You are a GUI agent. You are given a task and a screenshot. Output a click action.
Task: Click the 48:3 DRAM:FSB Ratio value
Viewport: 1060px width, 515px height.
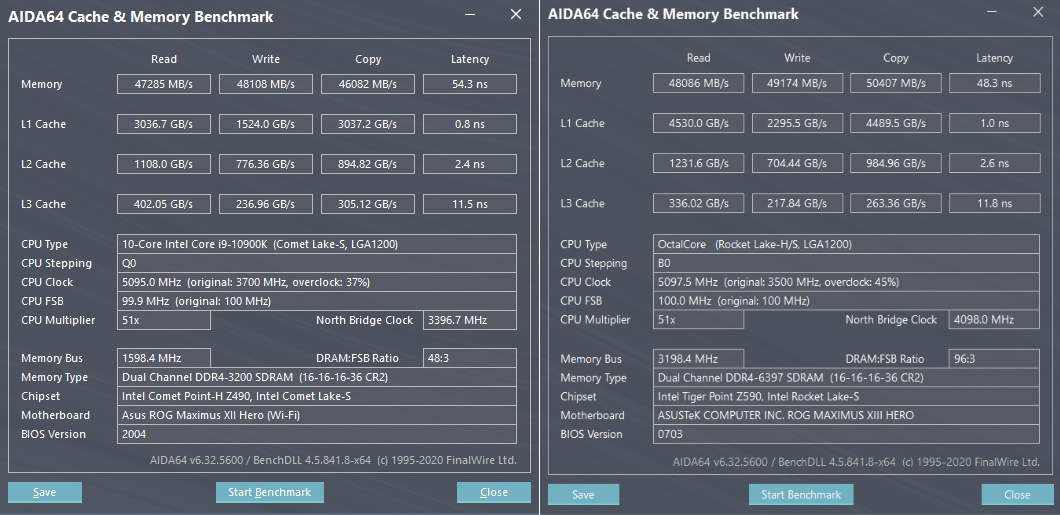(470, 358)
